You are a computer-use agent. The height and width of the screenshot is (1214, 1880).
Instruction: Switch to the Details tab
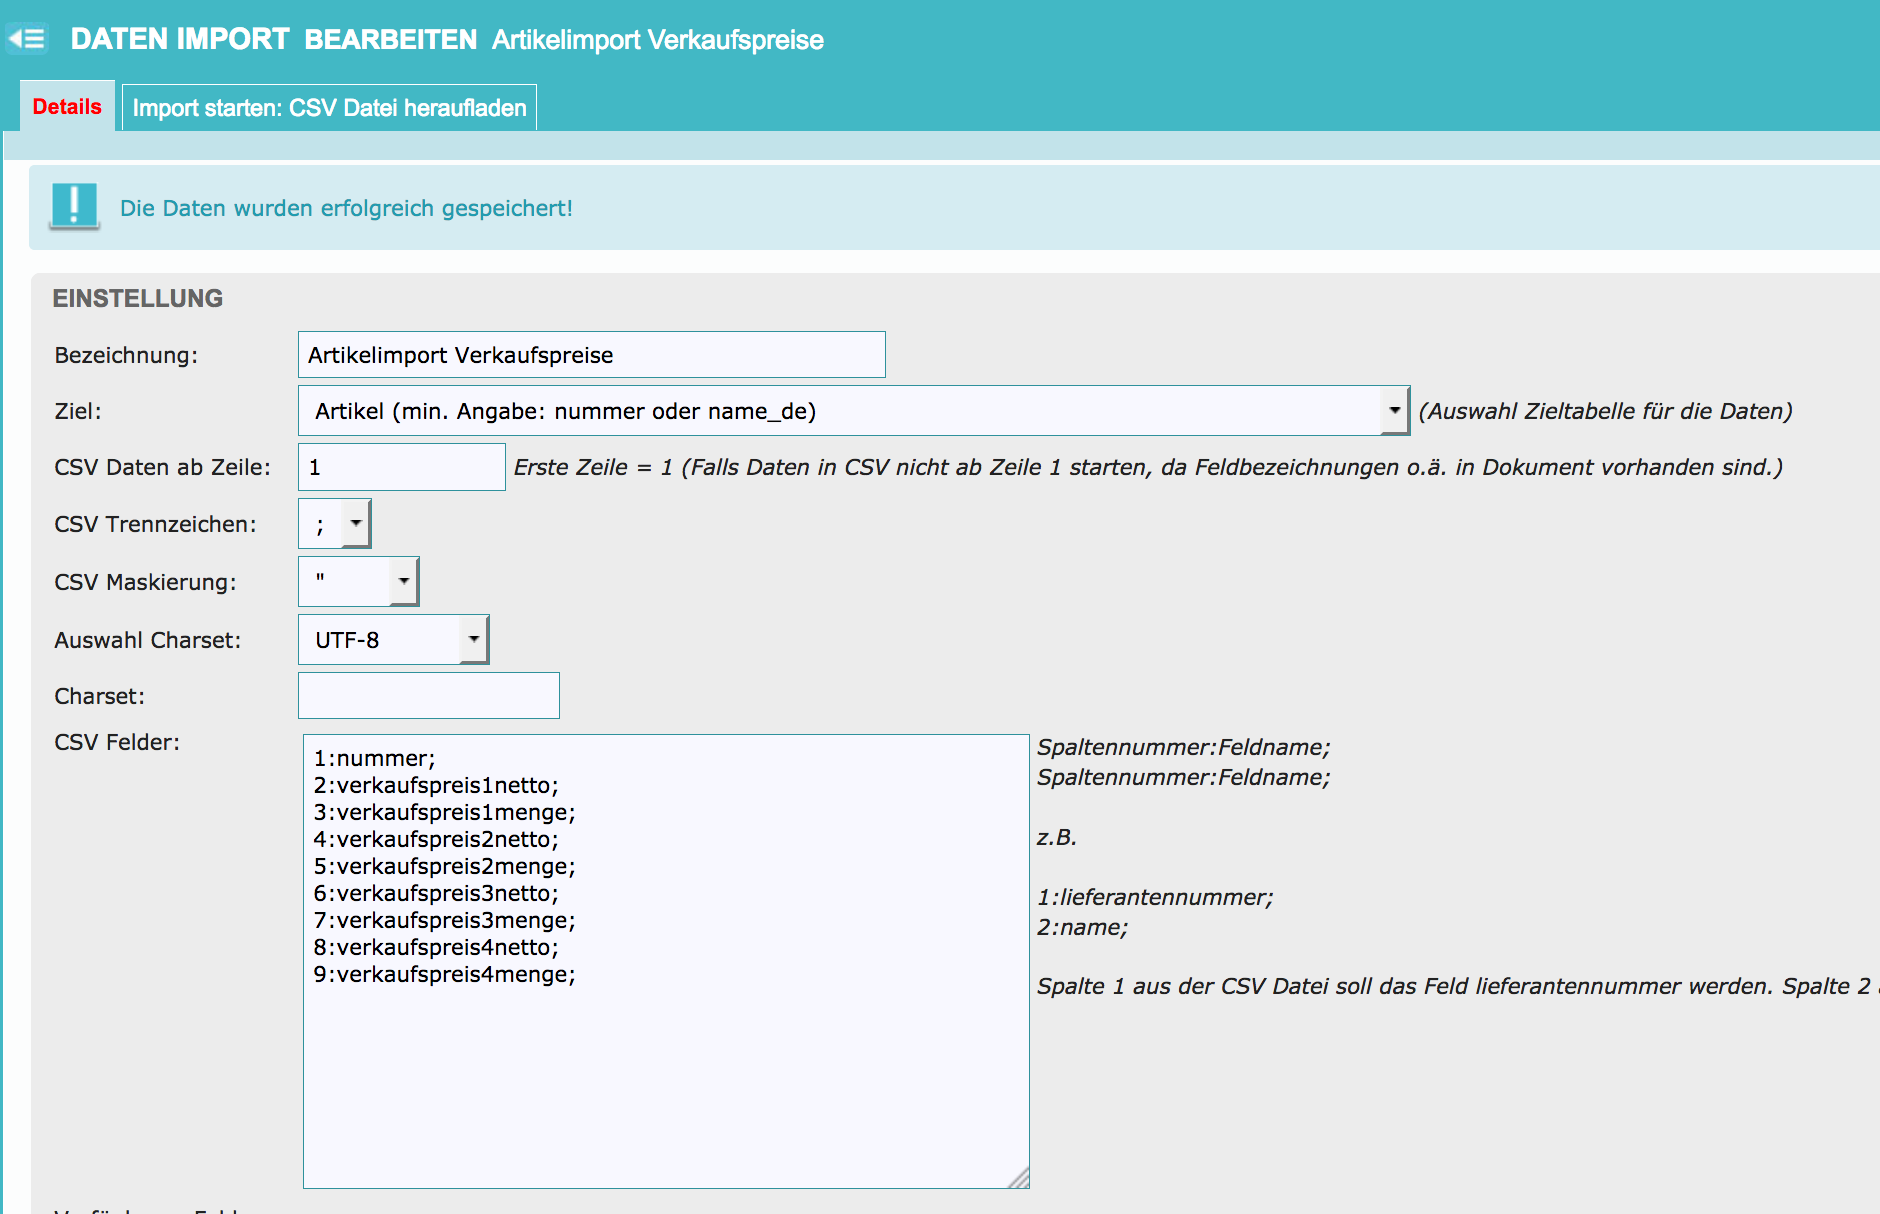(67, 107)
